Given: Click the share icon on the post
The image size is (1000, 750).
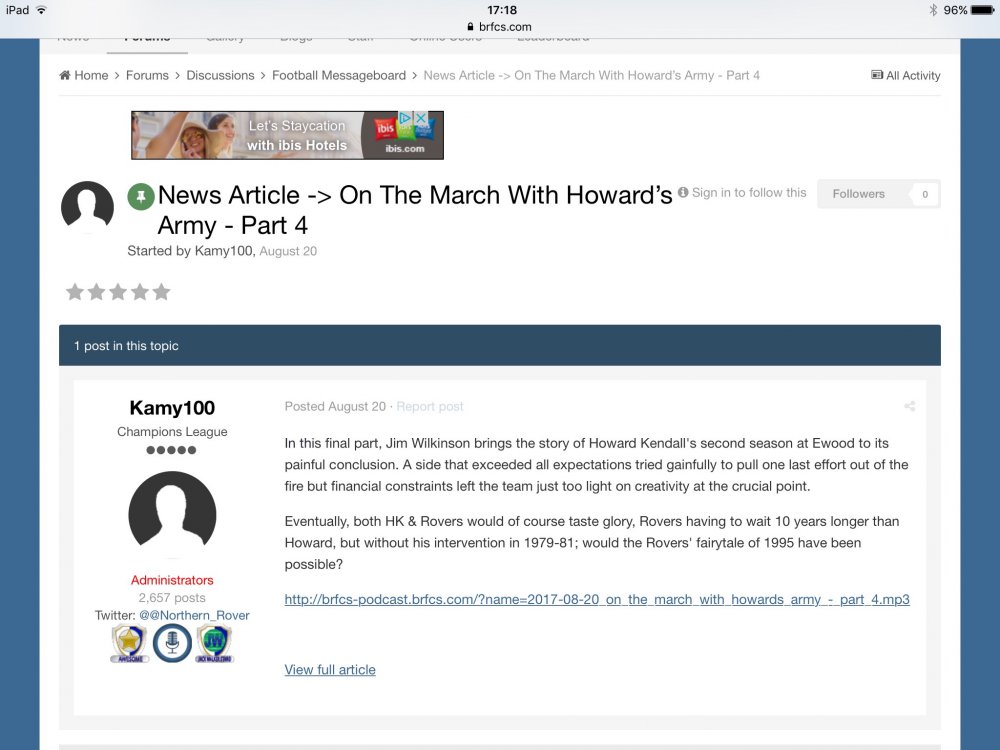Looking at the screenshot, I should point(909,406).
